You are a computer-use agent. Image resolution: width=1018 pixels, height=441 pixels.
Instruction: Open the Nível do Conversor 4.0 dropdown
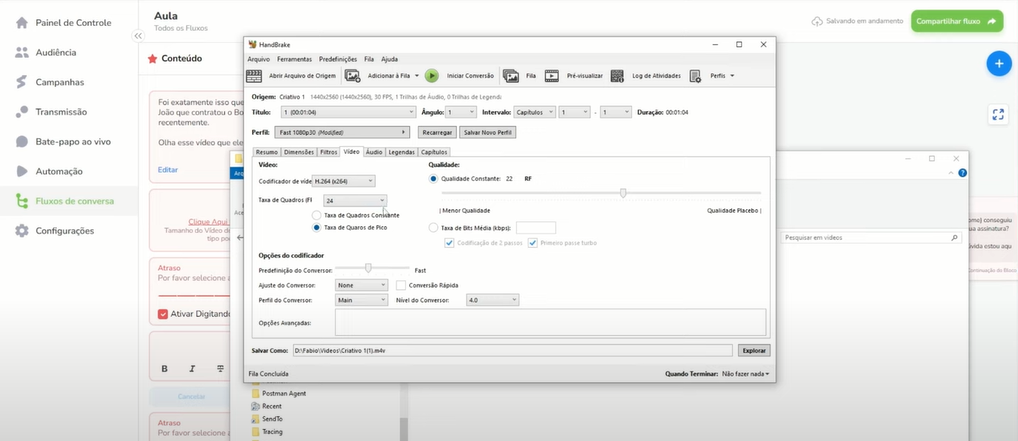[x=493, y=300]
